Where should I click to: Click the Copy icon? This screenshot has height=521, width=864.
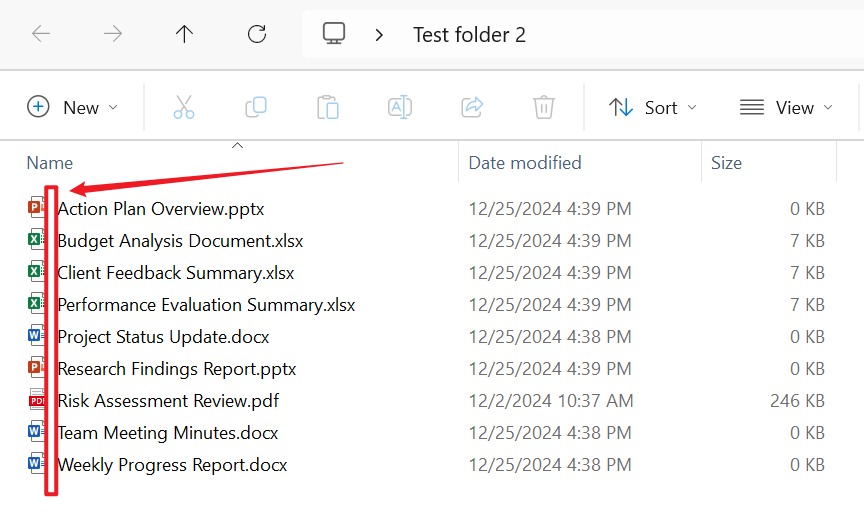(x=256, y=107)
